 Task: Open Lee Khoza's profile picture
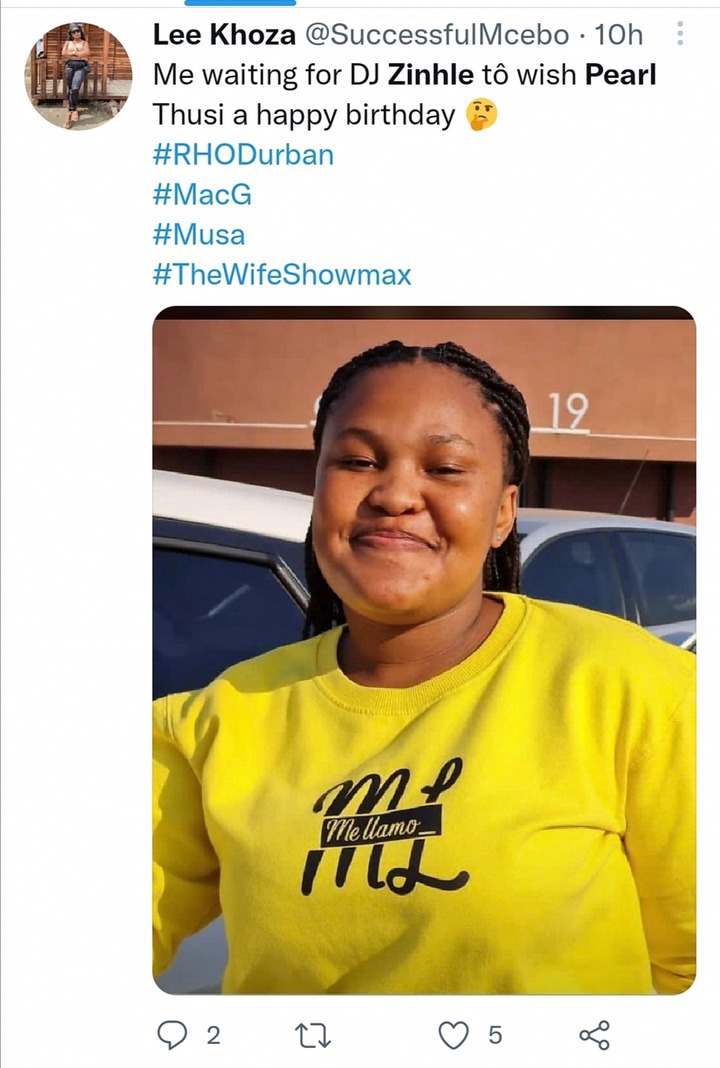click(78, 75)
